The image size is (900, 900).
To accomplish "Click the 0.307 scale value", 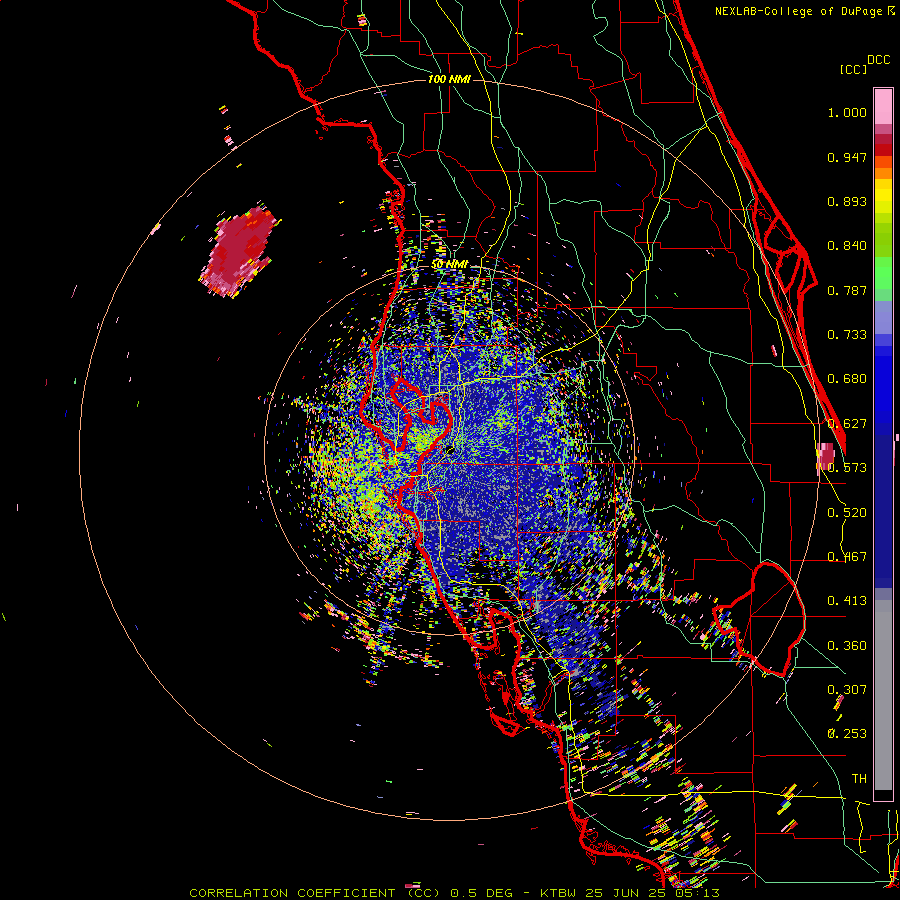I will pos(847,689).
